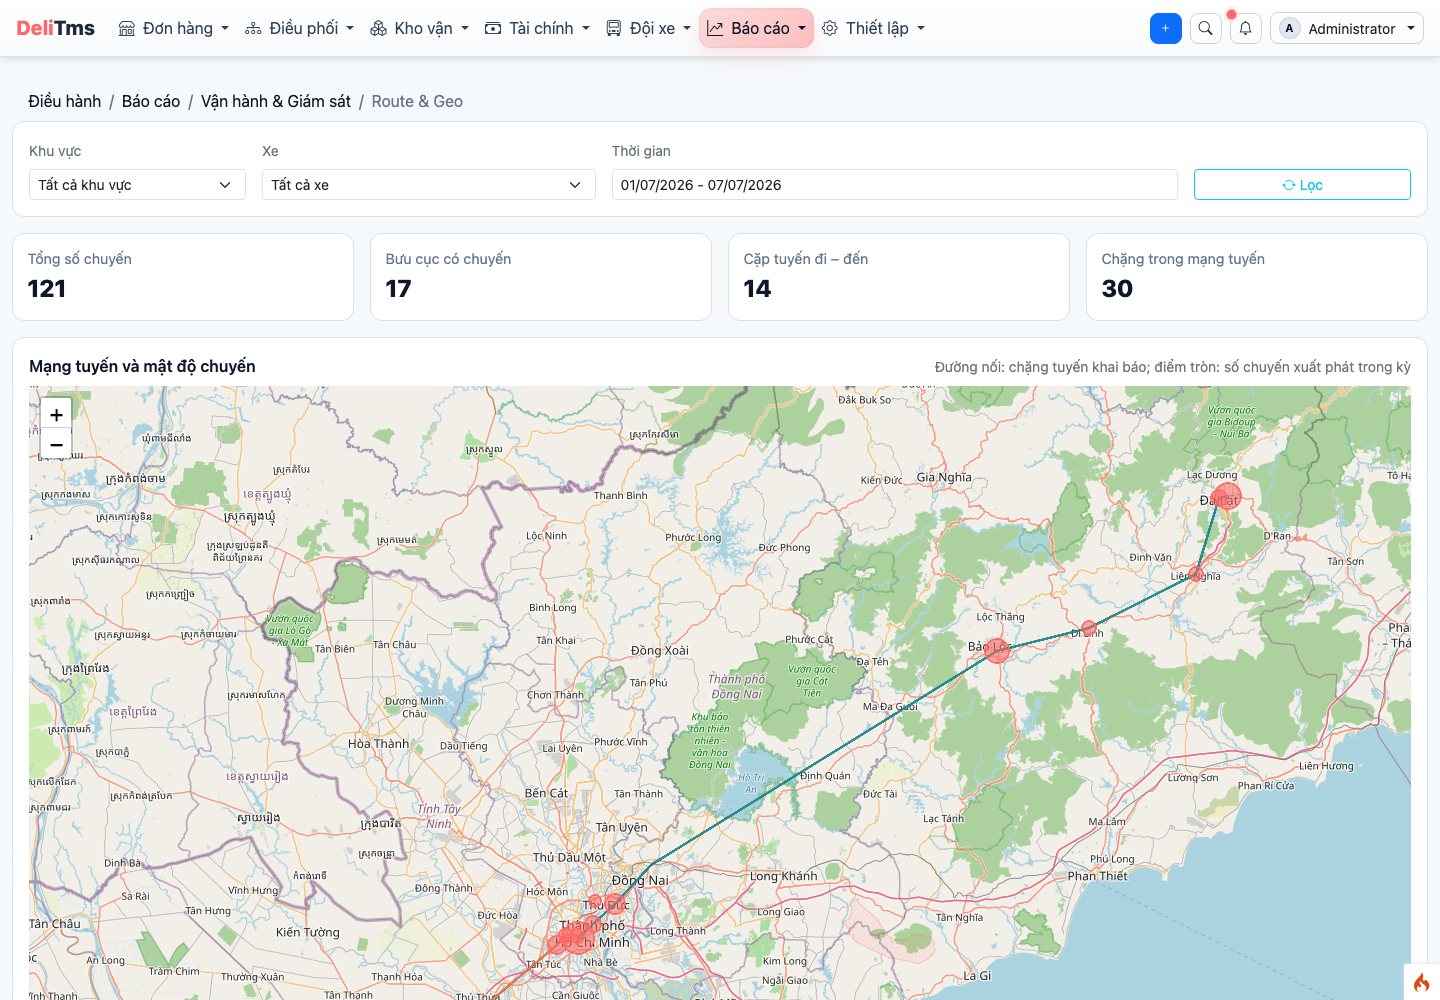Screen dimensions: 1440x1000
Task: Open the Administrator account dropdown
Action: click(1347, 28)
